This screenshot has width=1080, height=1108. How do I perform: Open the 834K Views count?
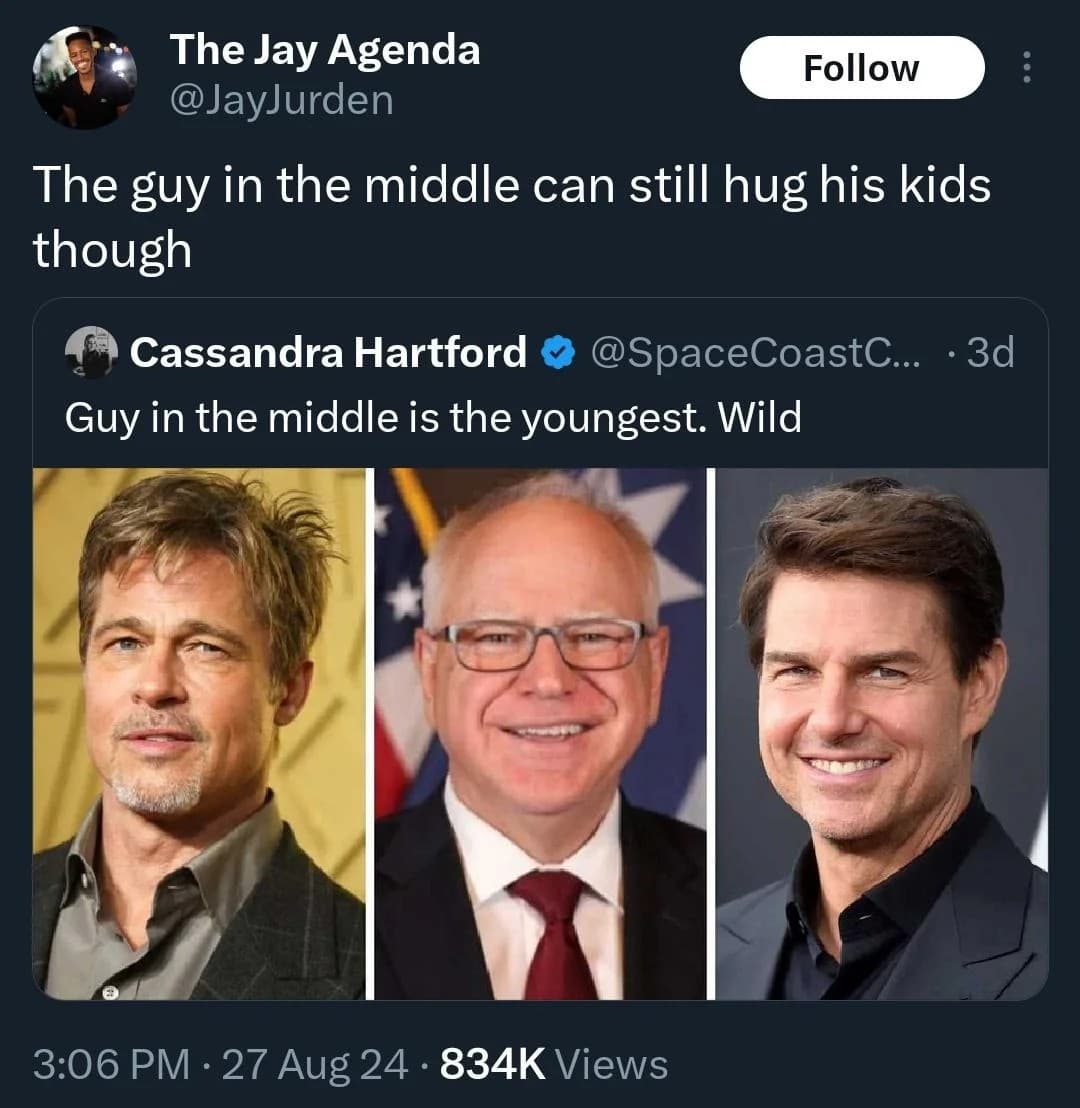click(553, 1063)
